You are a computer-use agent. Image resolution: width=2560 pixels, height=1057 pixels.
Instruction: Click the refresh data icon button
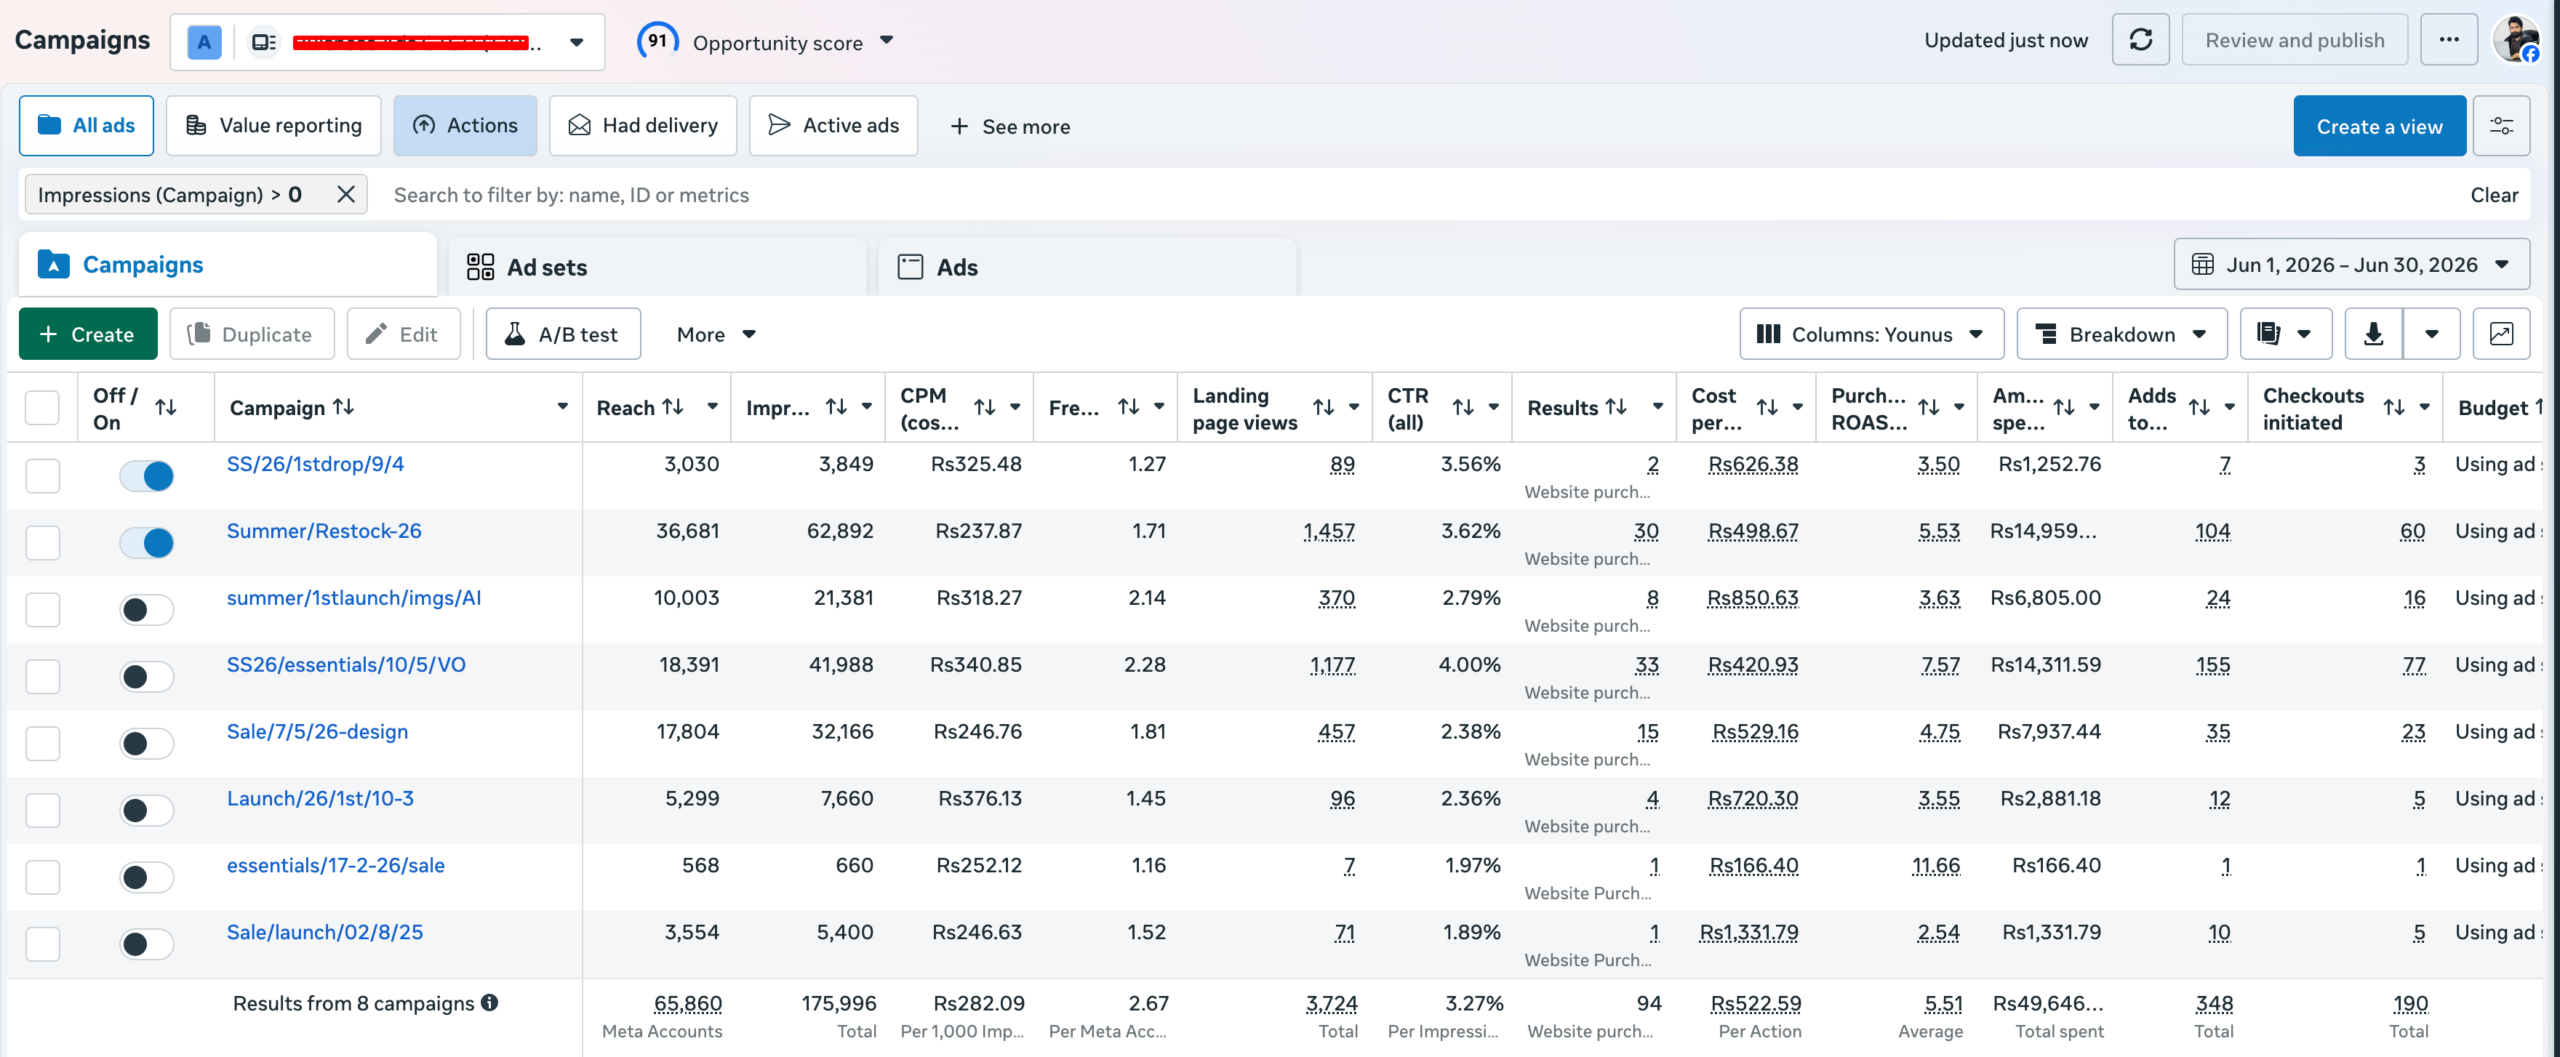[2140, 40]
